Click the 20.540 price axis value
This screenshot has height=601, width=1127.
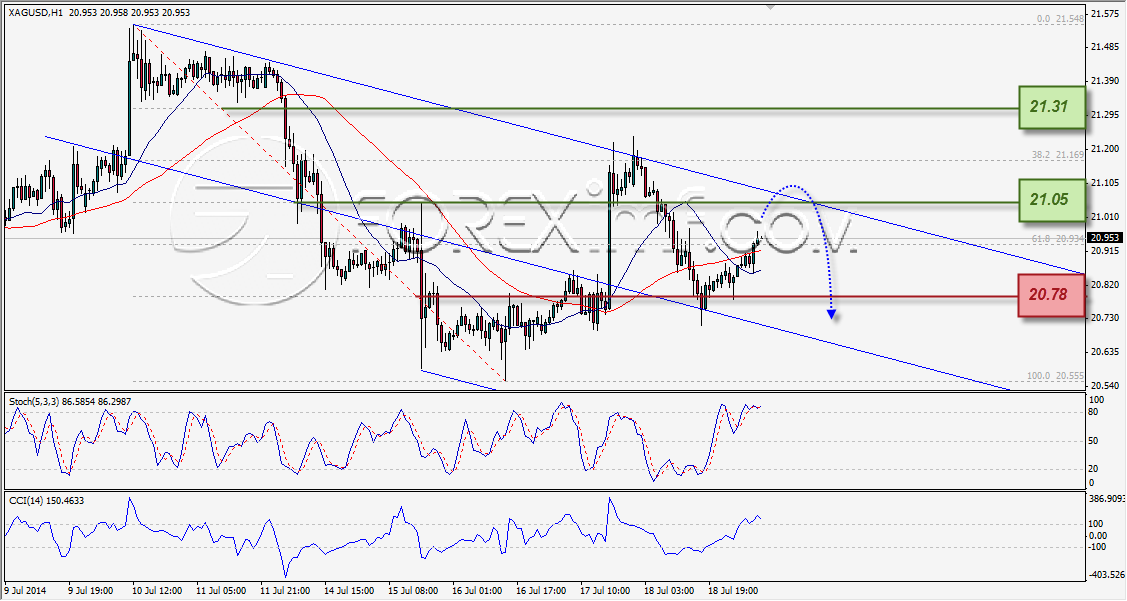[1104, 385]
